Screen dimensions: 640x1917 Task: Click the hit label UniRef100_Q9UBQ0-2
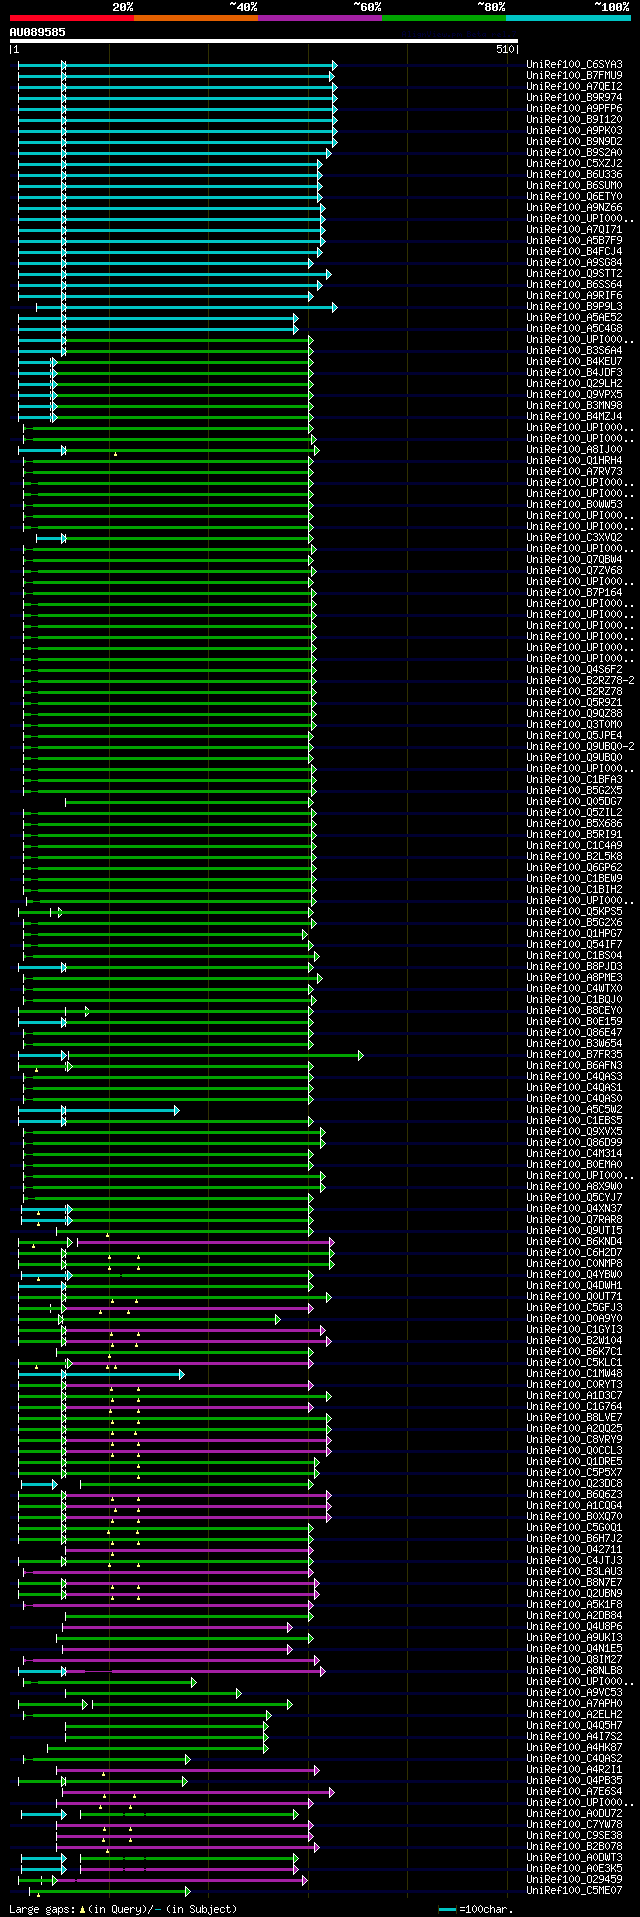click(x=580, y=747)
